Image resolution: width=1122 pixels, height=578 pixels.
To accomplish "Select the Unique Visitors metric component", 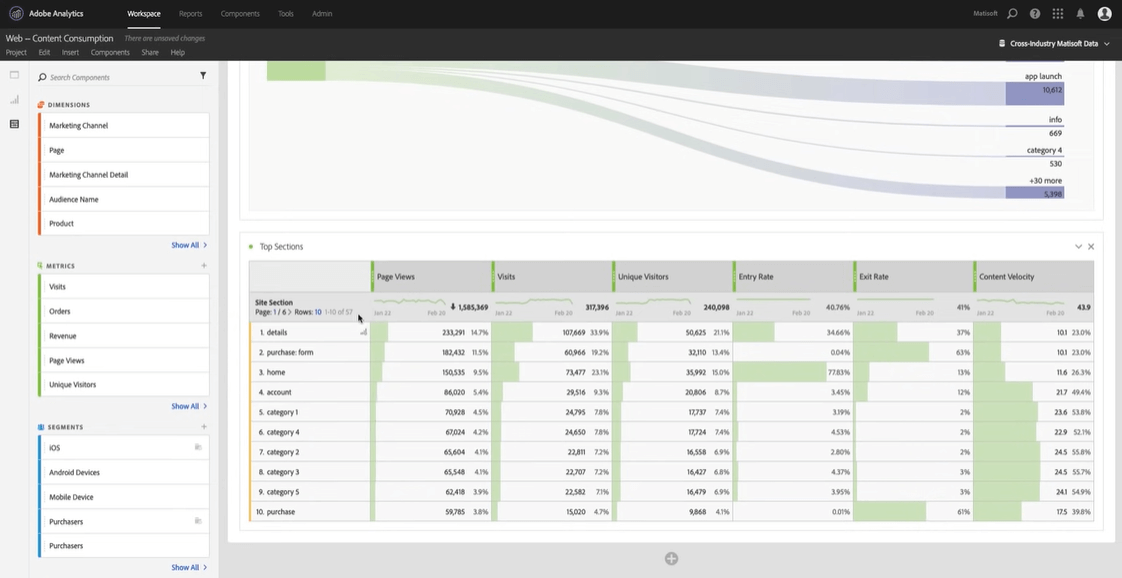I will [x=123, y=384].
